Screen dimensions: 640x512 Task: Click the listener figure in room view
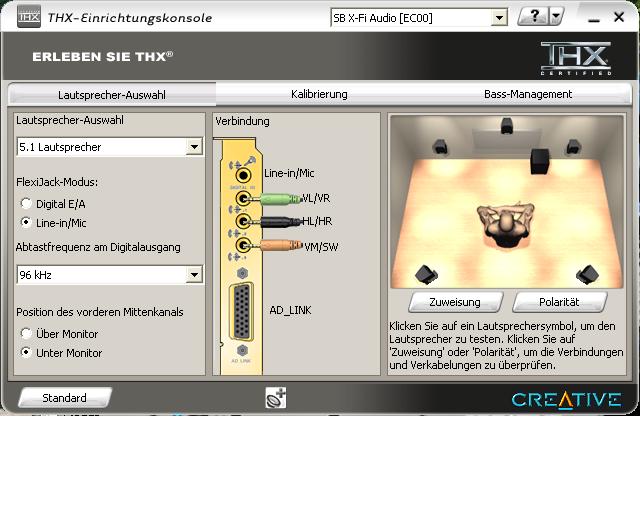click(505, 225)
